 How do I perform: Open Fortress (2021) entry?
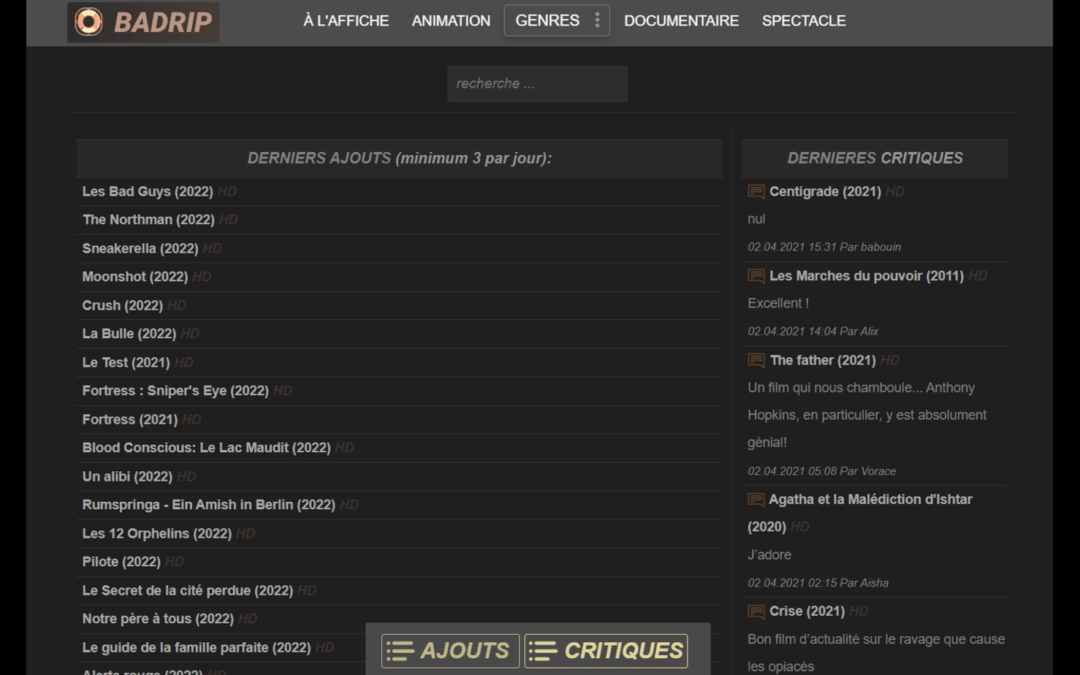pos(129,419)
